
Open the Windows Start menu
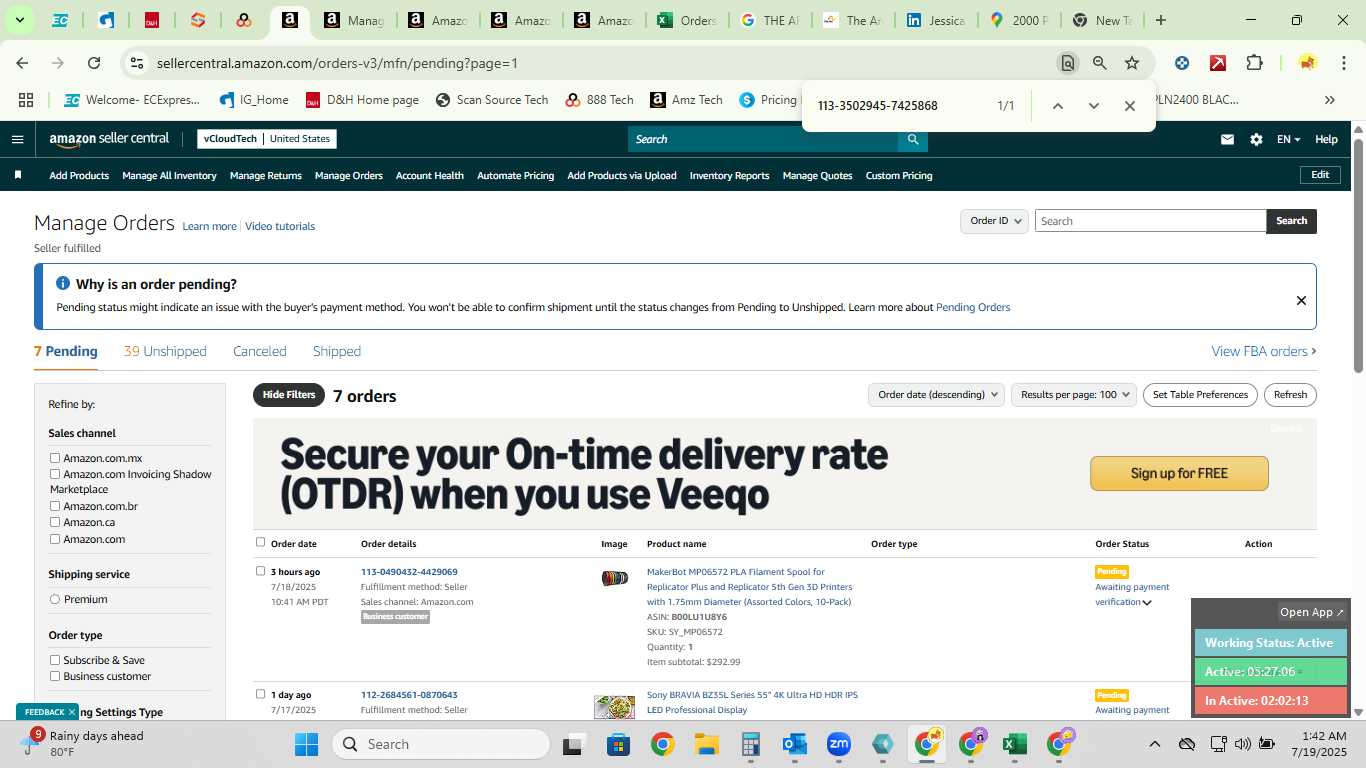306,744
